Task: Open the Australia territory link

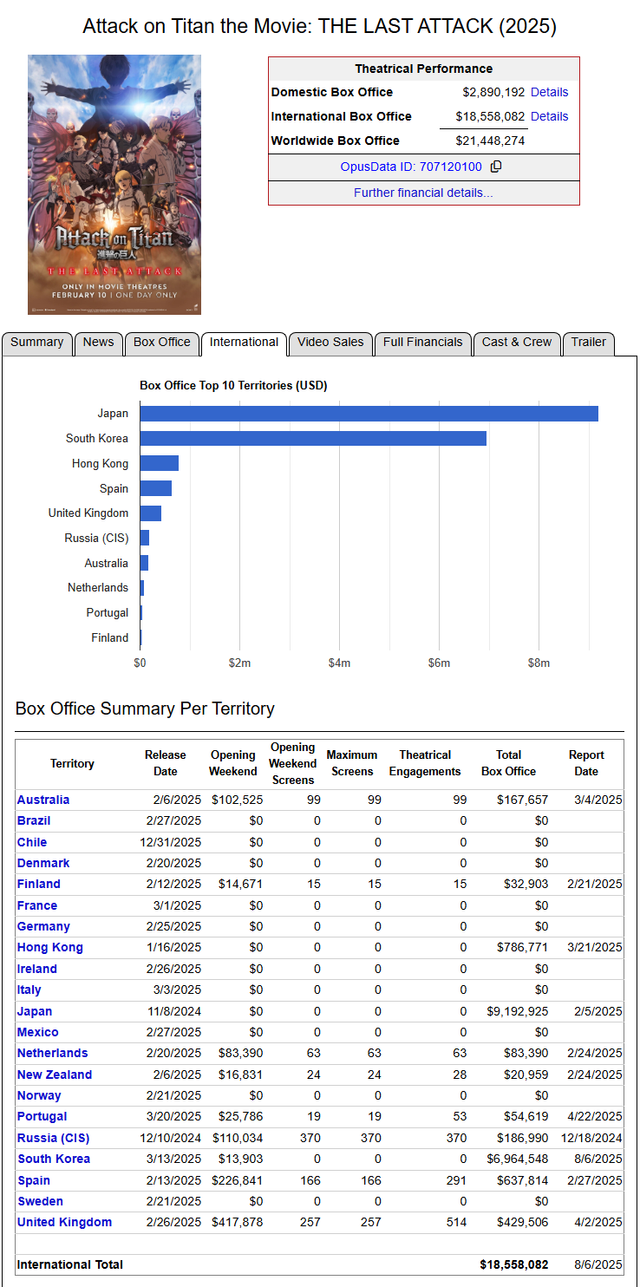Action: pos(43,800)
